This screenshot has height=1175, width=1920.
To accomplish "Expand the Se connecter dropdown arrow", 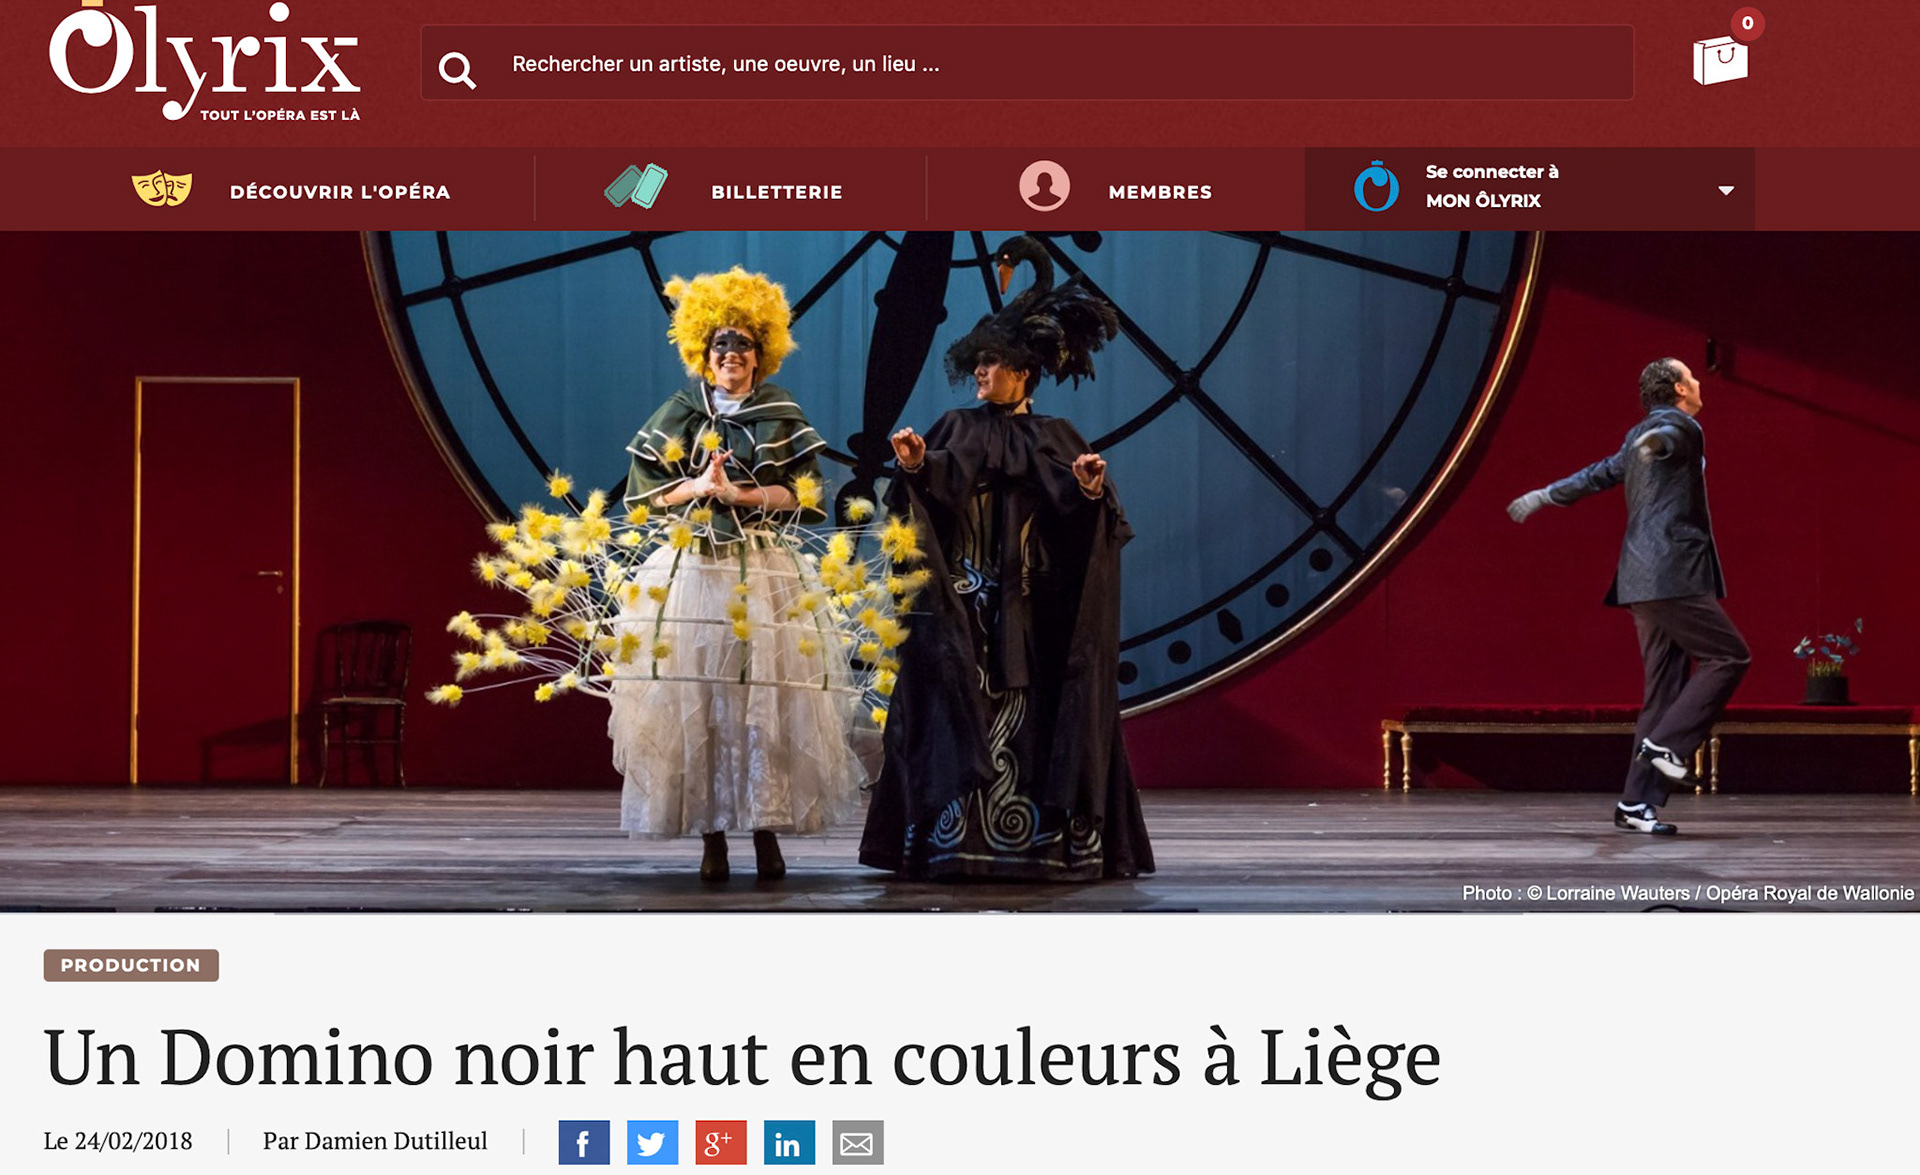I will coord(1726,190).
